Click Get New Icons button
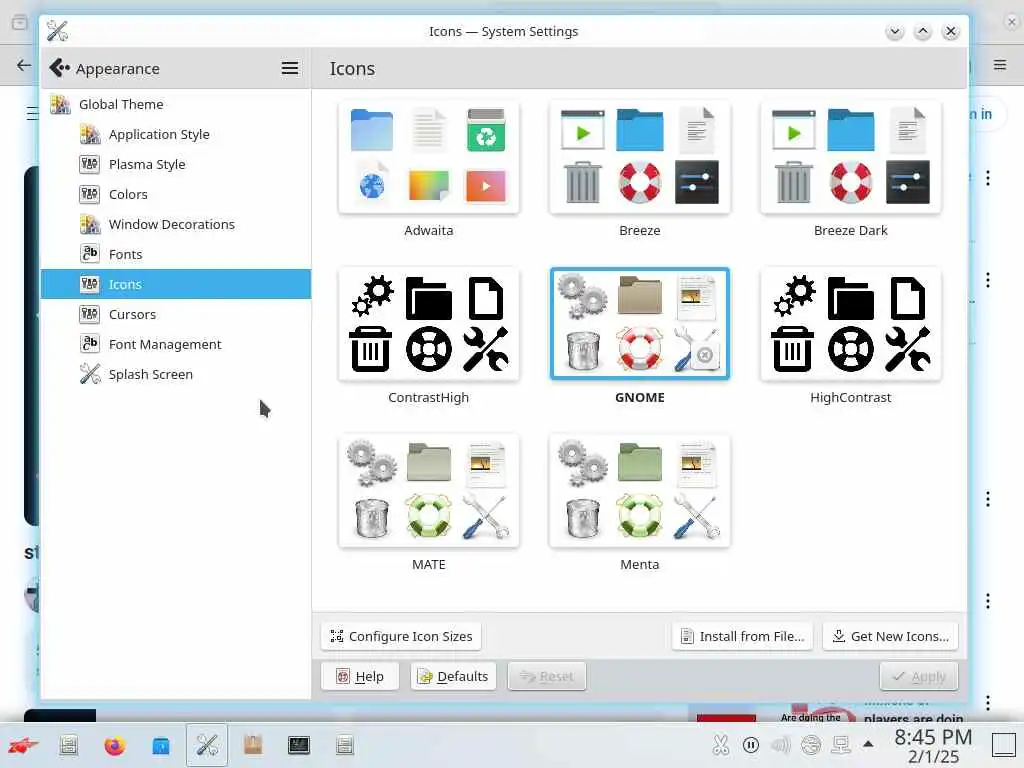Screen dimensions: 1024x768 [x=890, y=637]
